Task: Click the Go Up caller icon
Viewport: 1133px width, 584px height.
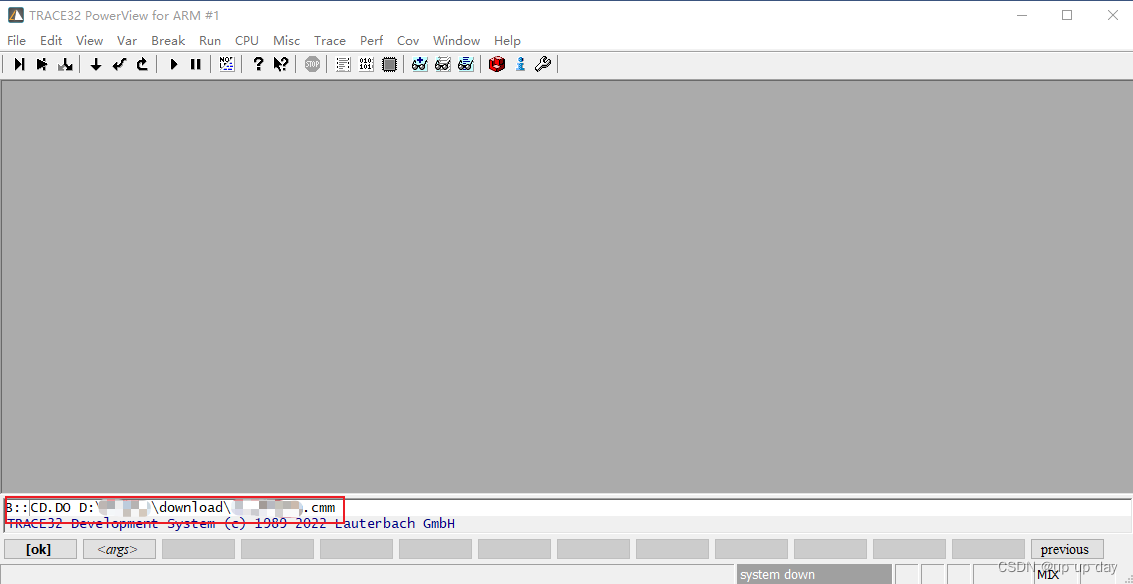Action: (x=119, y=64)
